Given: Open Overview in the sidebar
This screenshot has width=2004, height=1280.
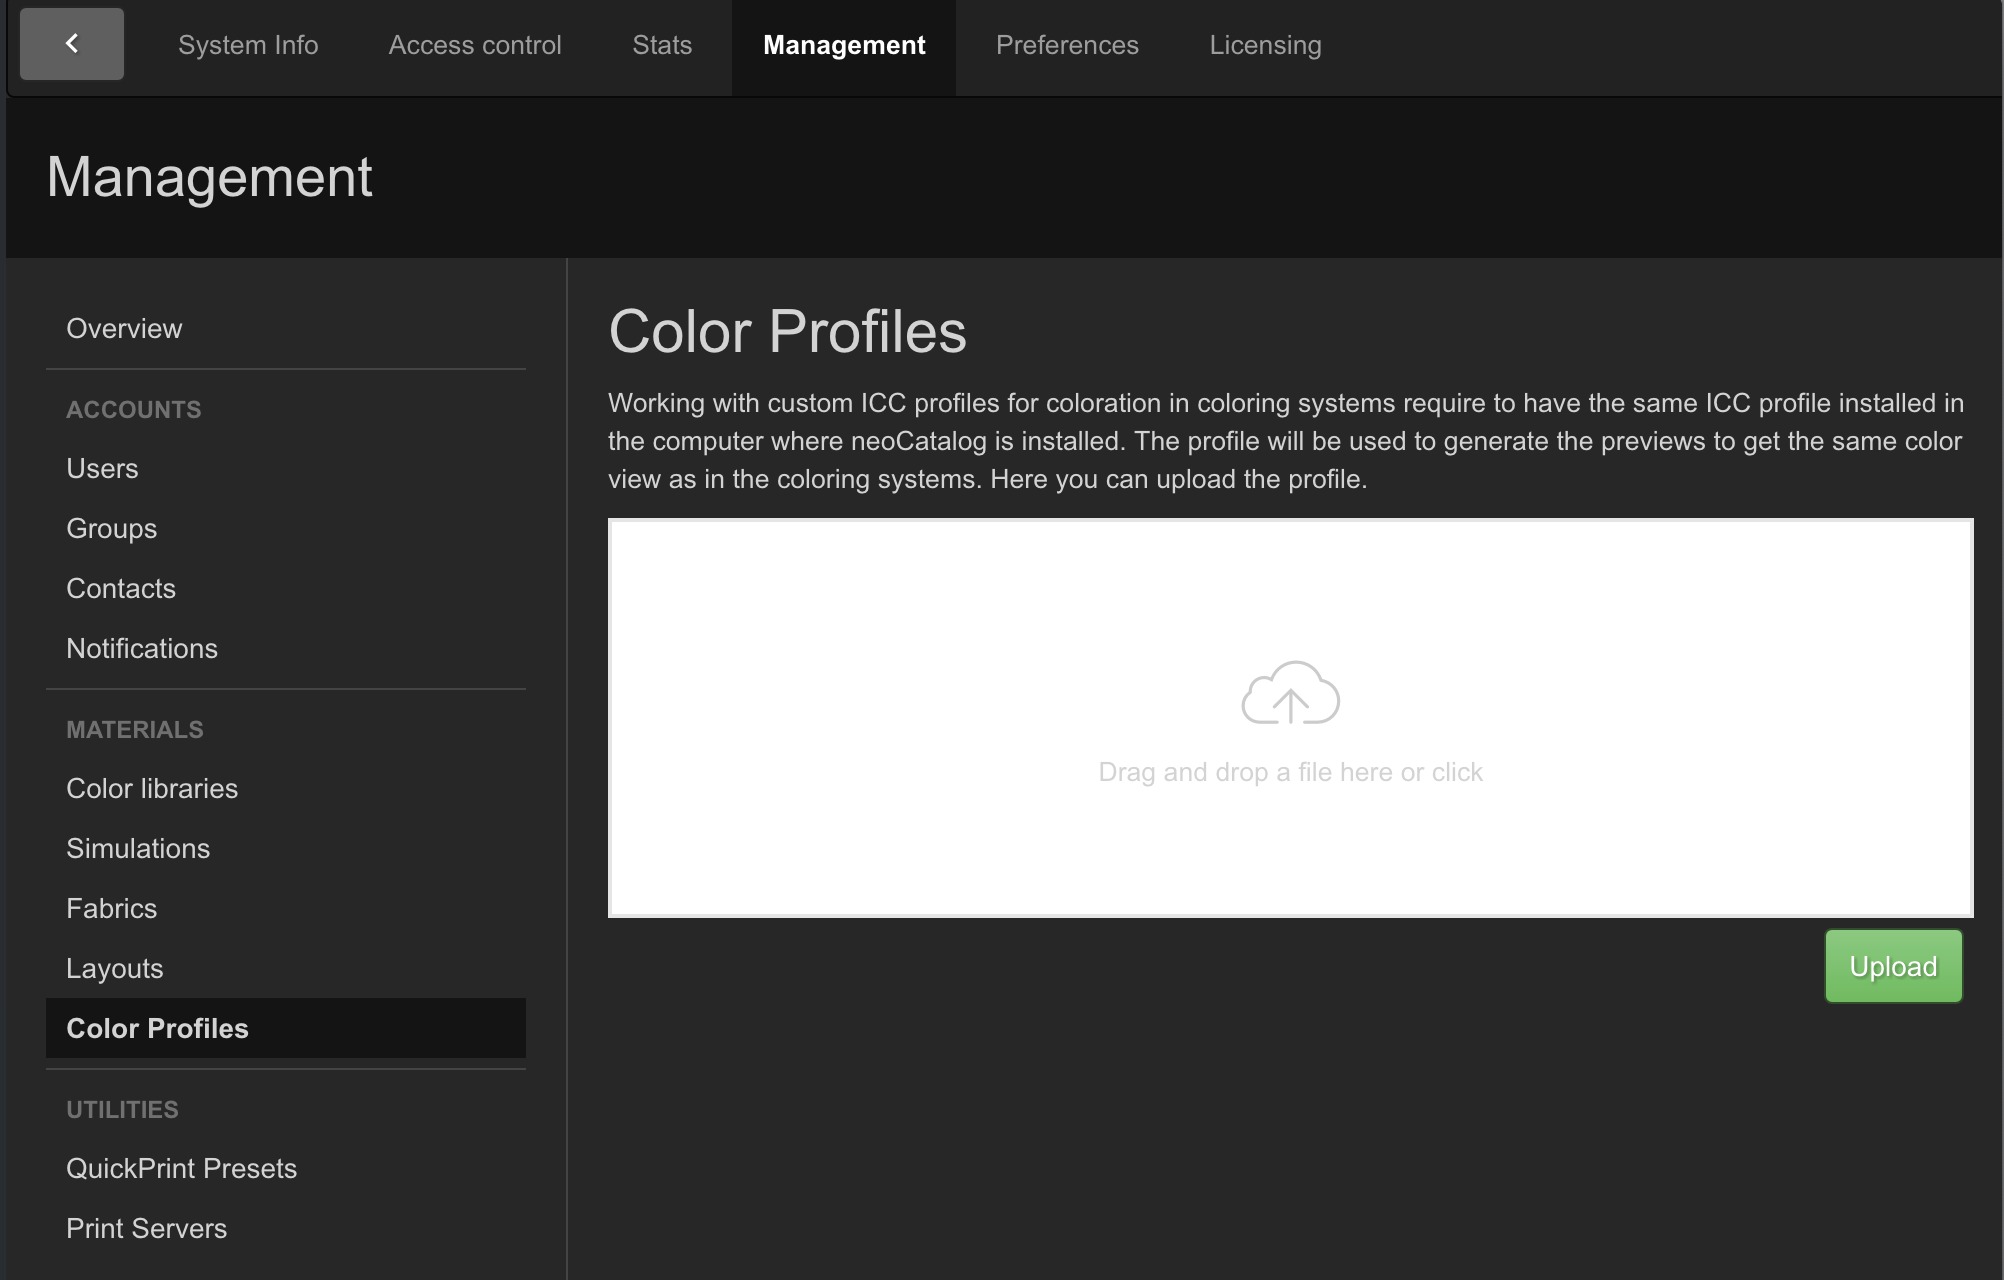Looking at the screenshot, I should point(124,329).
